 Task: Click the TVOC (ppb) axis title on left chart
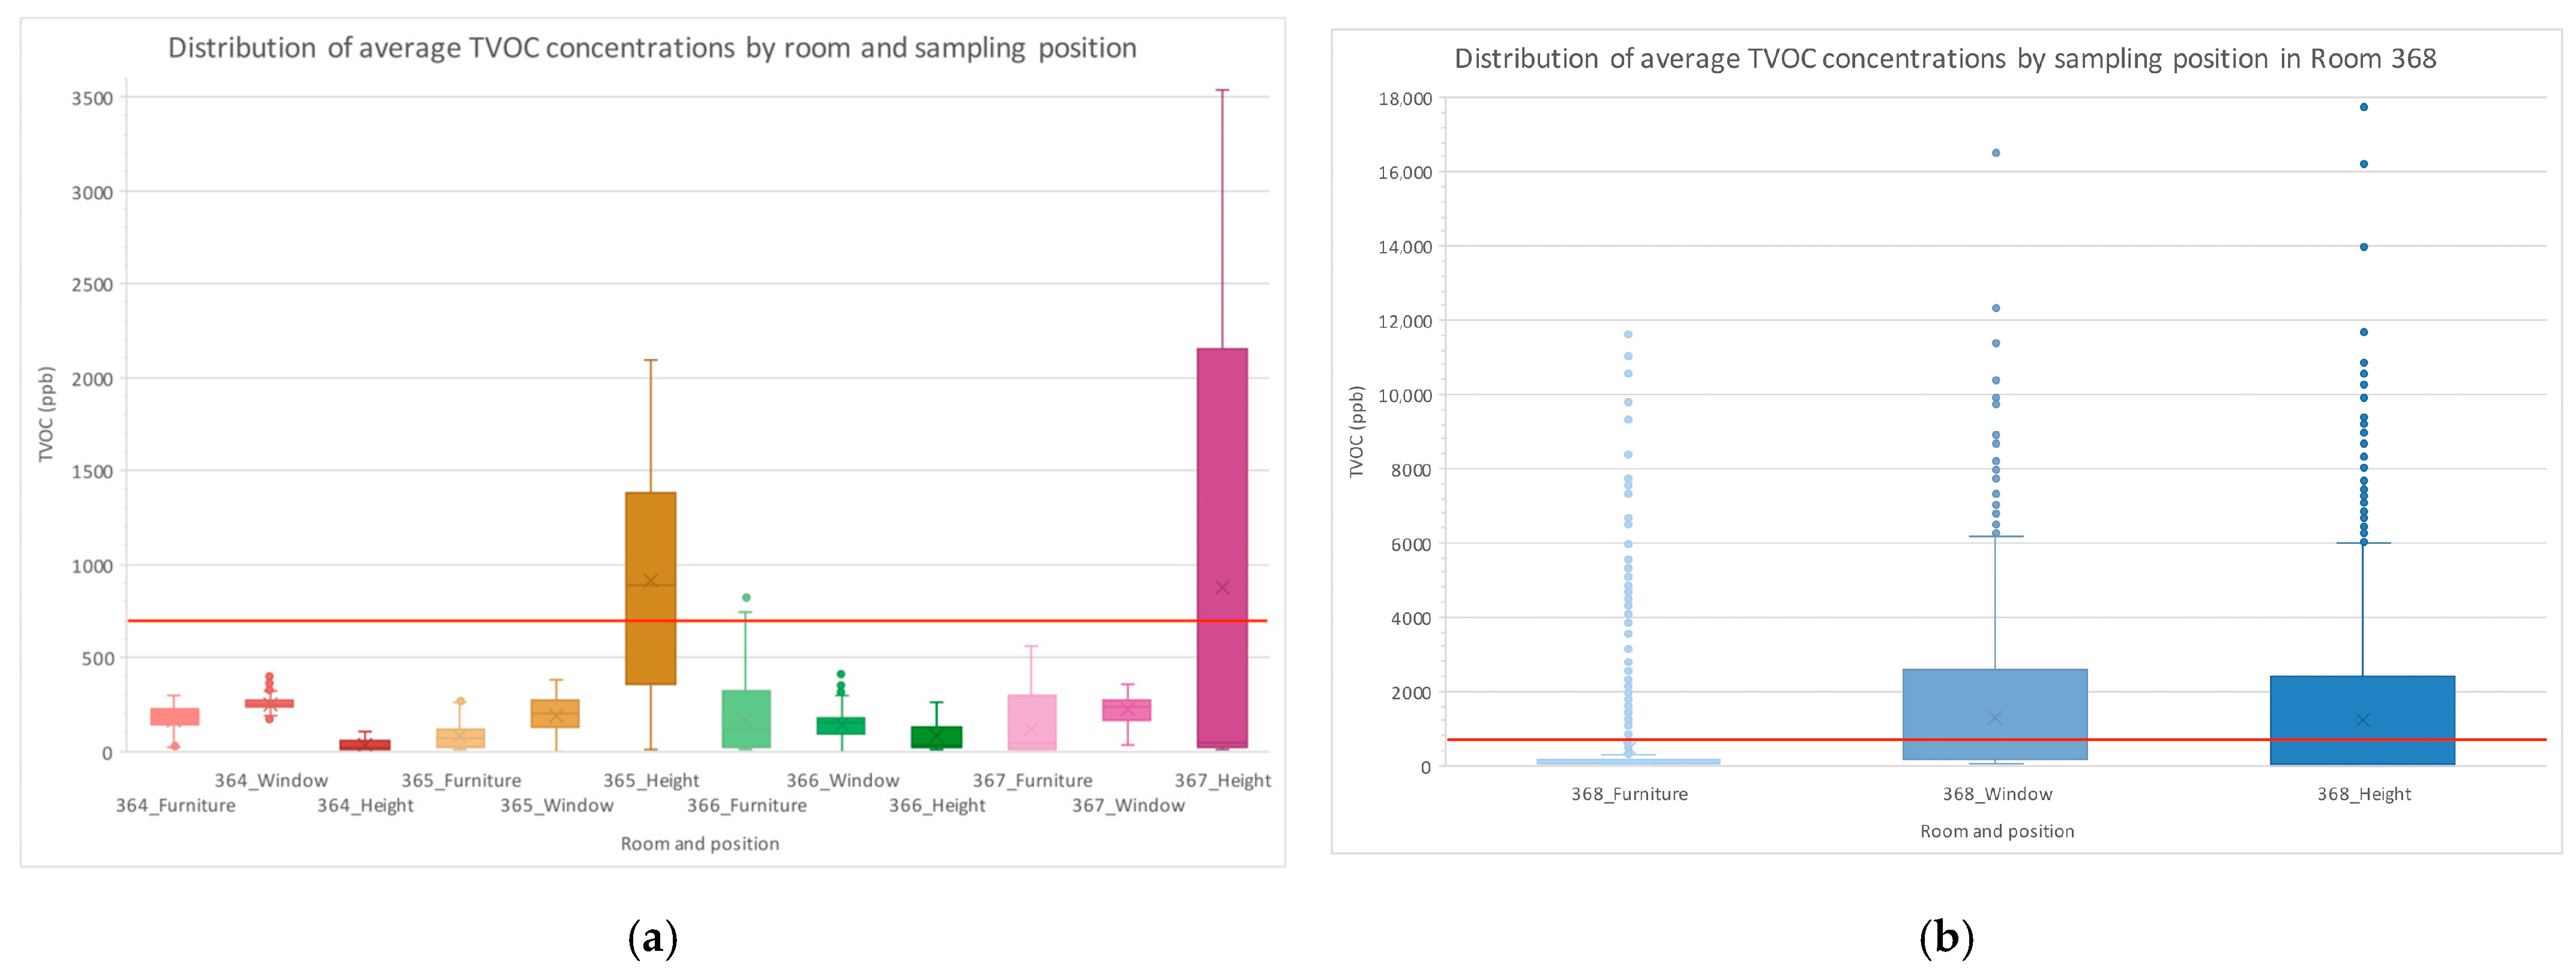point(46,415)
